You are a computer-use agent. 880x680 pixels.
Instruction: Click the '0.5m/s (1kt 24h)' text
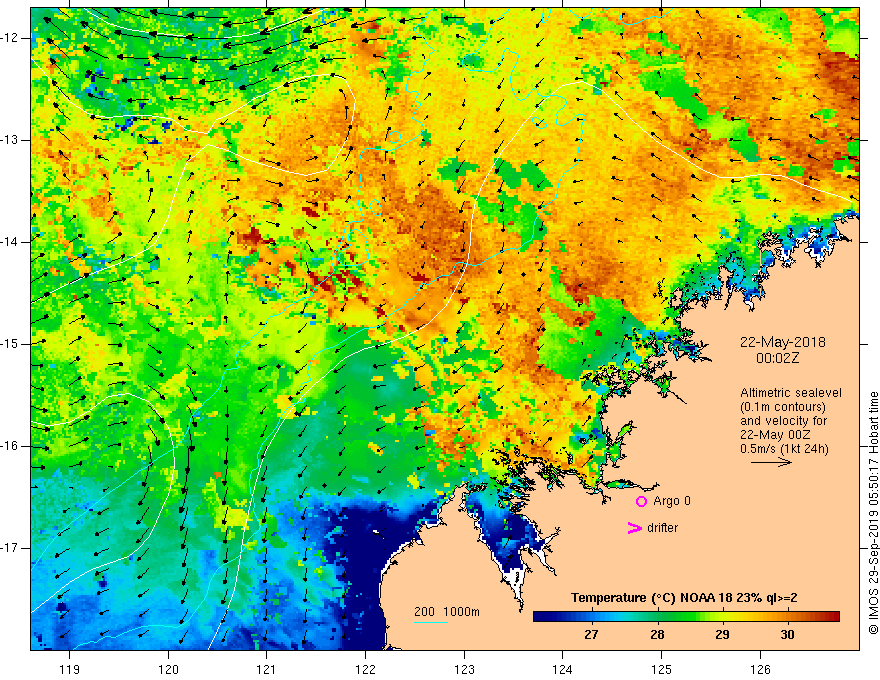pos(784,449)
